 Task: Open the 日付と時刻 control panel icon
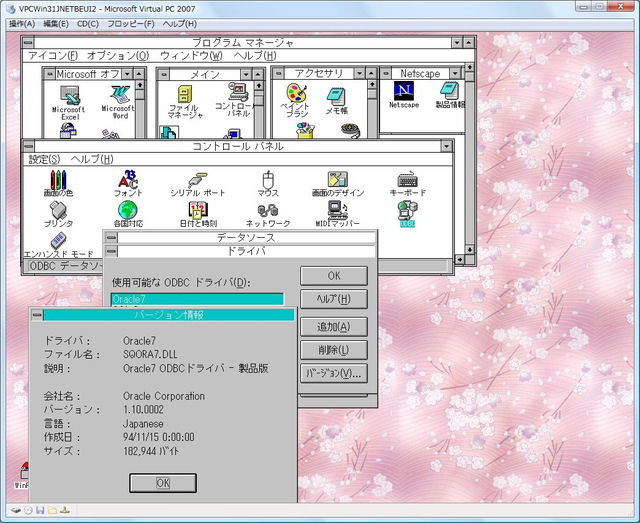[x=198, y=215]
